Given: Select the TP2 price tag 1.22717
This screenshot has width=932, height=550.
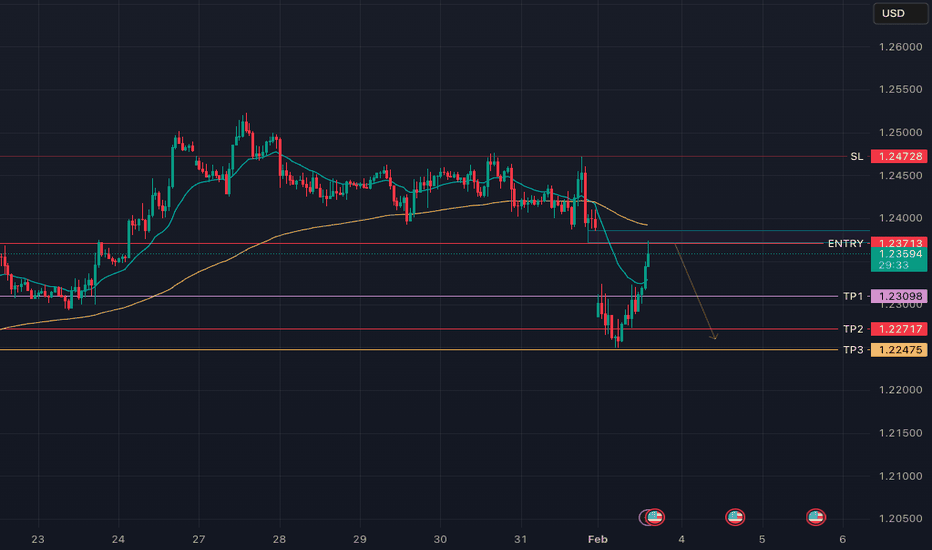Looking at the screenshot, I should pyautogui.click(x=899, y=329).
